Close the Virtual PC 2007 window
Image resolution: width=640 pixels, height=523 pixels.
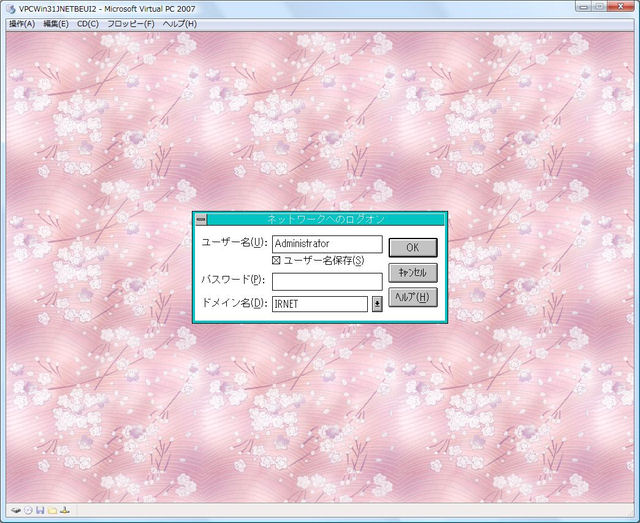[620, 7]
